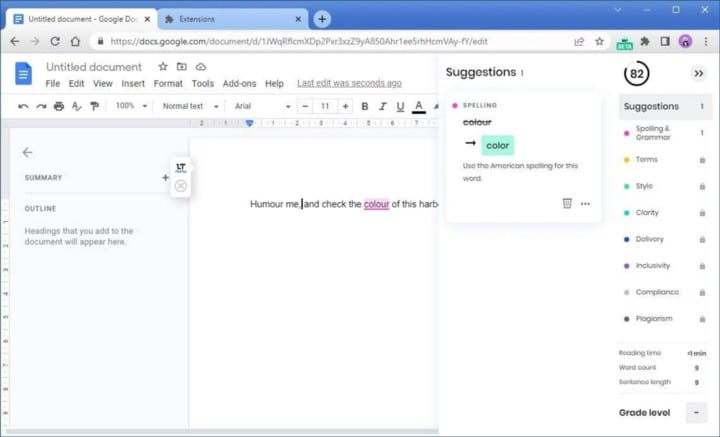Print the document with the printer icon
Viewport: 720px width, 437px height.
[59, 106]
